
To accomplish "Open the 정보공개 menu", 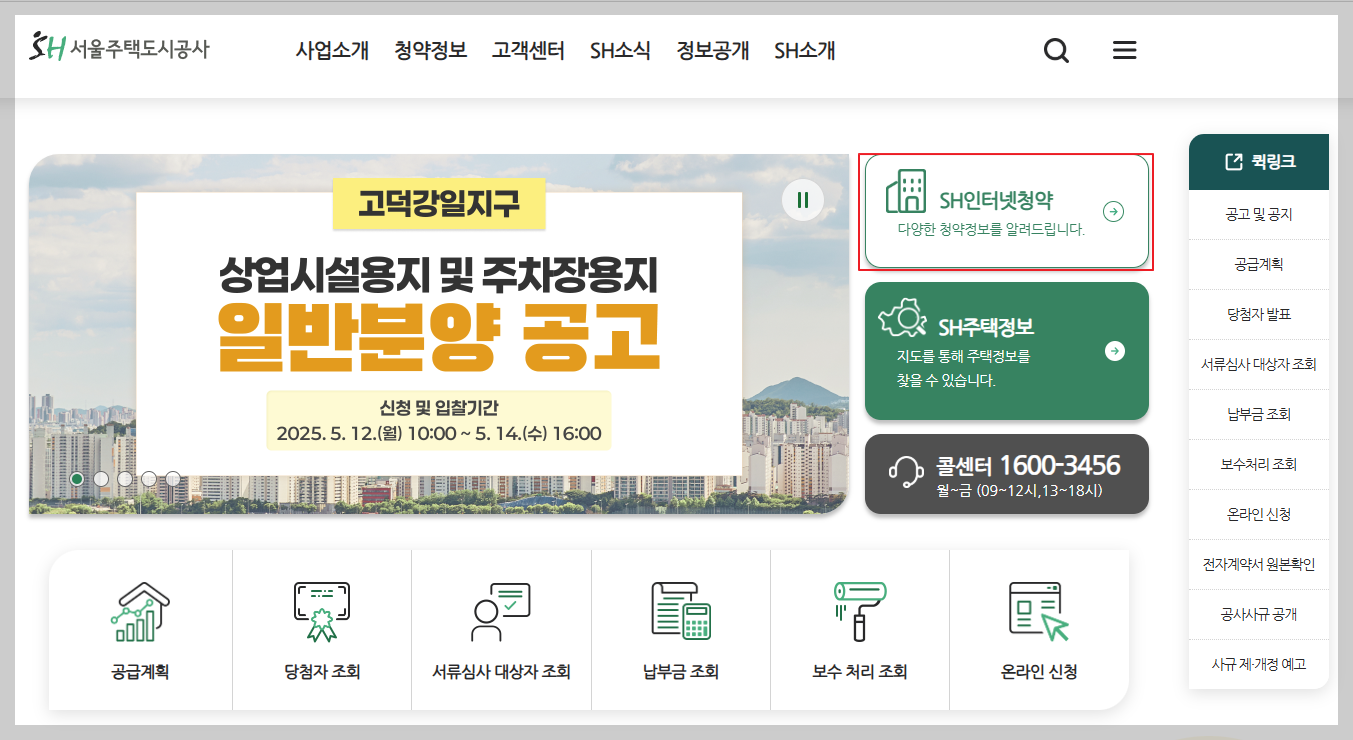I will pyautogui.click(x=712, y=50).
